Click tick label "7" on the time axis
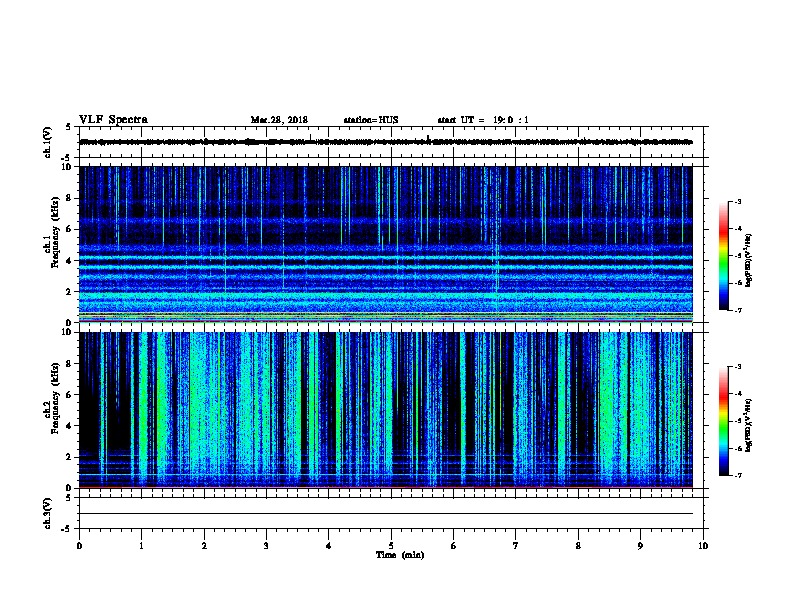792x612 pixels. point(516,546)
